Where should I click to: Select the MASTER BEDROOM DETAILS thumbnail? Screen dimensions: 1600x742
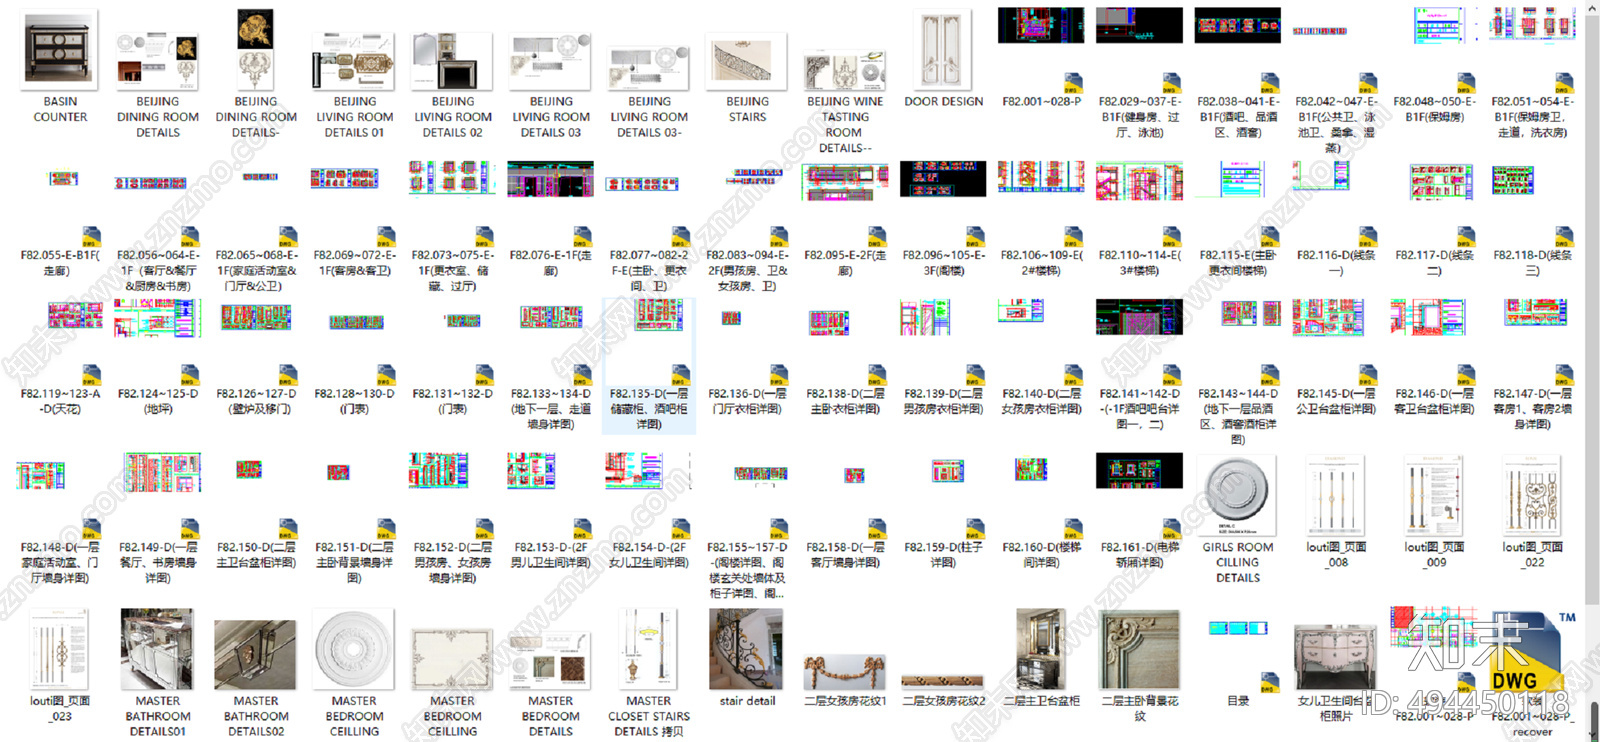[x=550, y=661]
